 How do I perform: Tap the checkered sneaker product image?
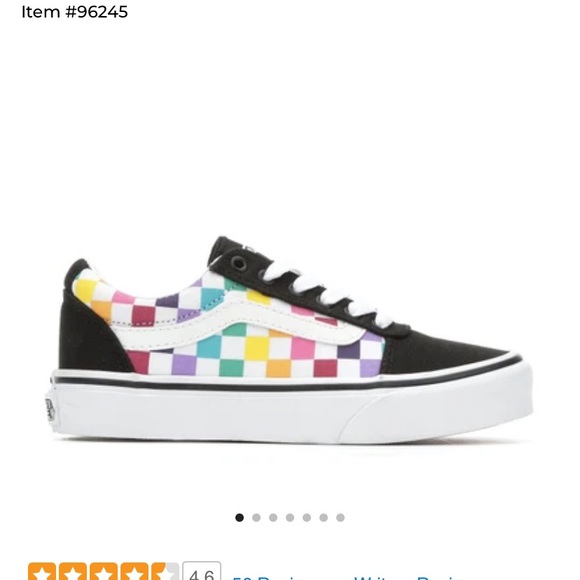[x=291, y=339]
